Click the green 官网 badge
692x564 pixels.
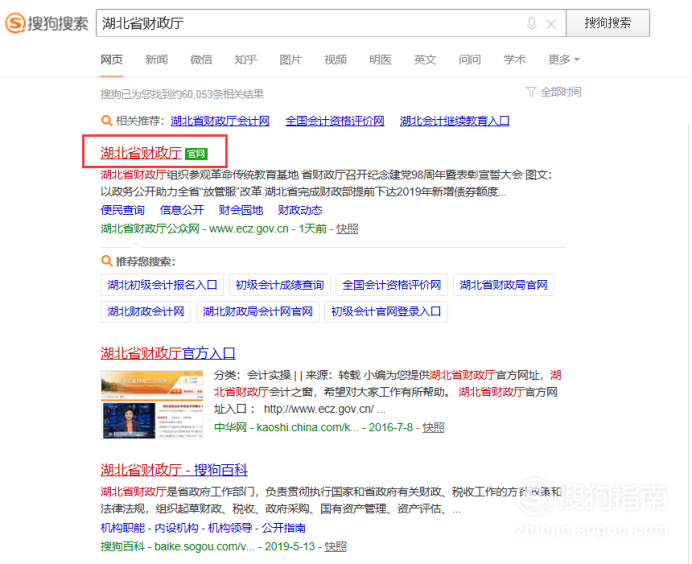coord(196,154)
